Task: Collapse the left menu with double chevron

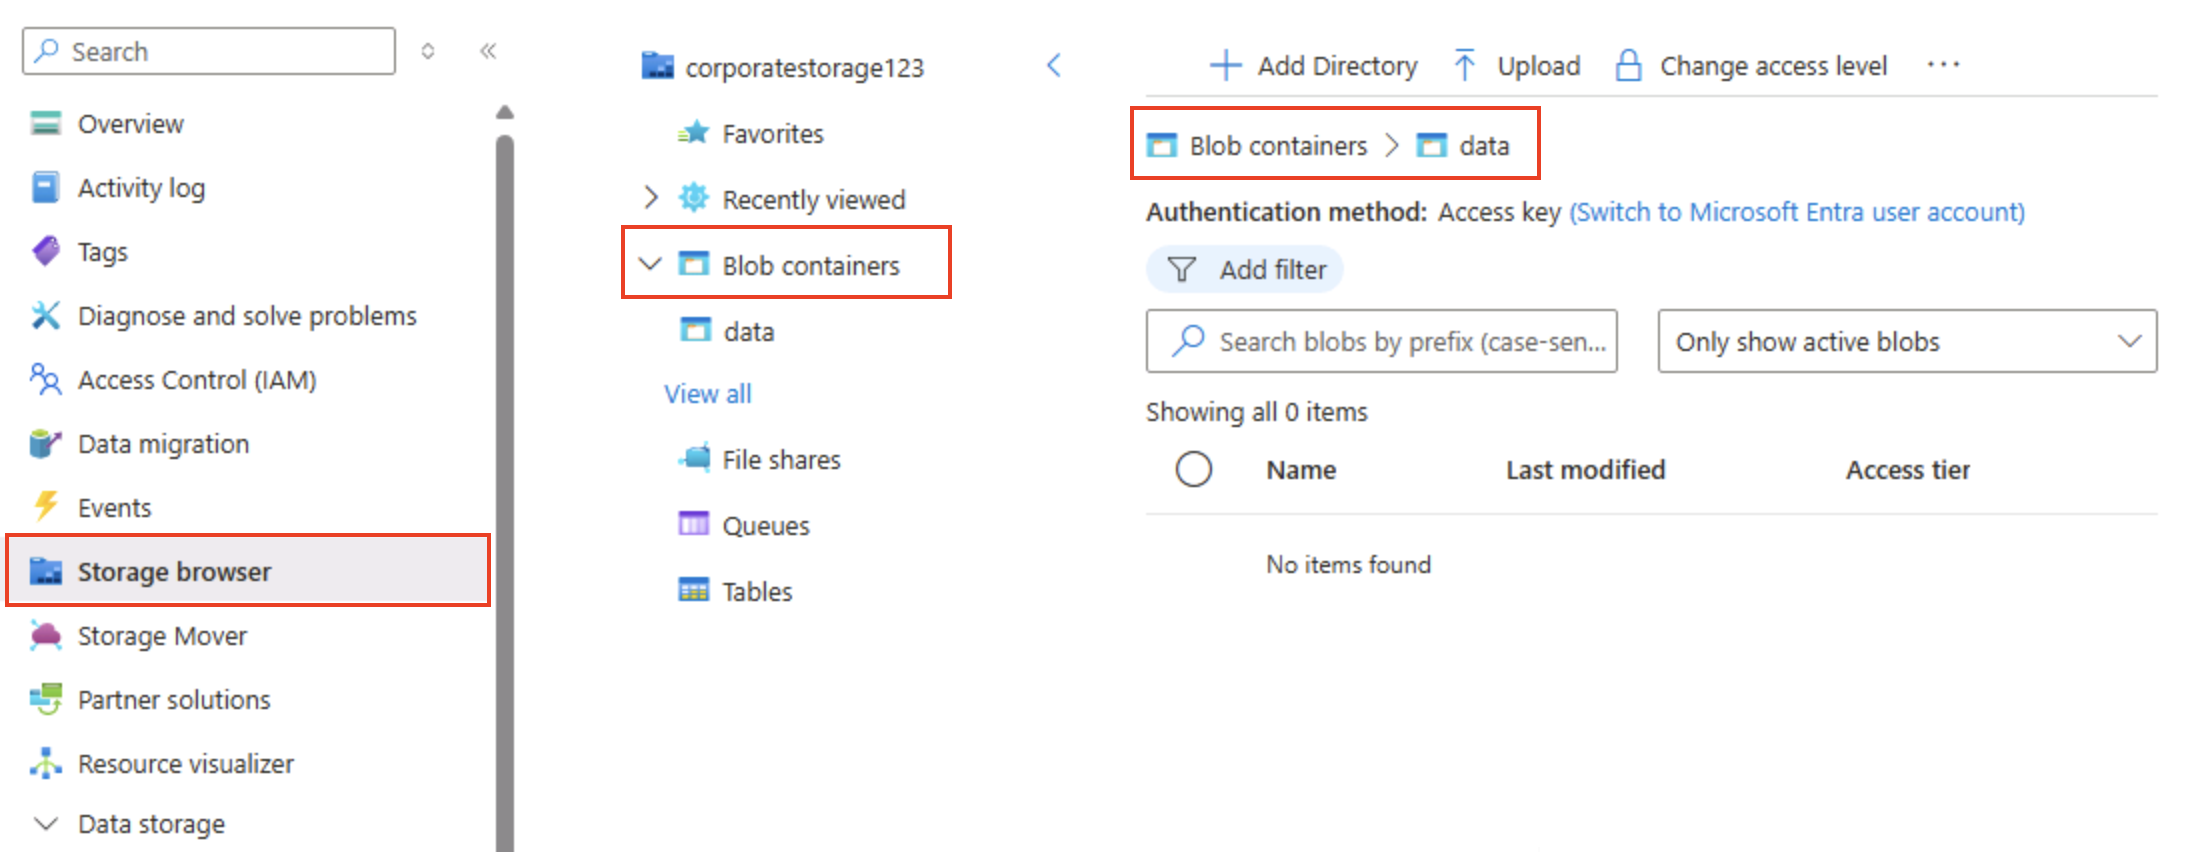Action: 488,51
